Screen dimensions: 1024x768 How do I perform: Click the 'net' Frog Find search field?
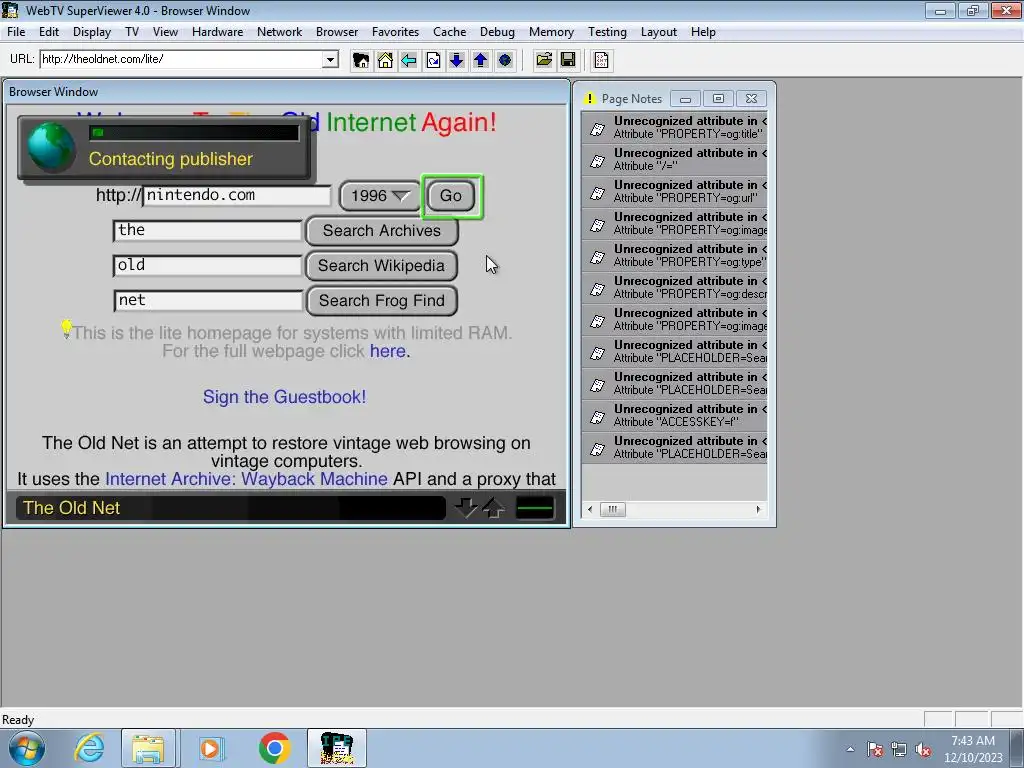coord(208,301)
